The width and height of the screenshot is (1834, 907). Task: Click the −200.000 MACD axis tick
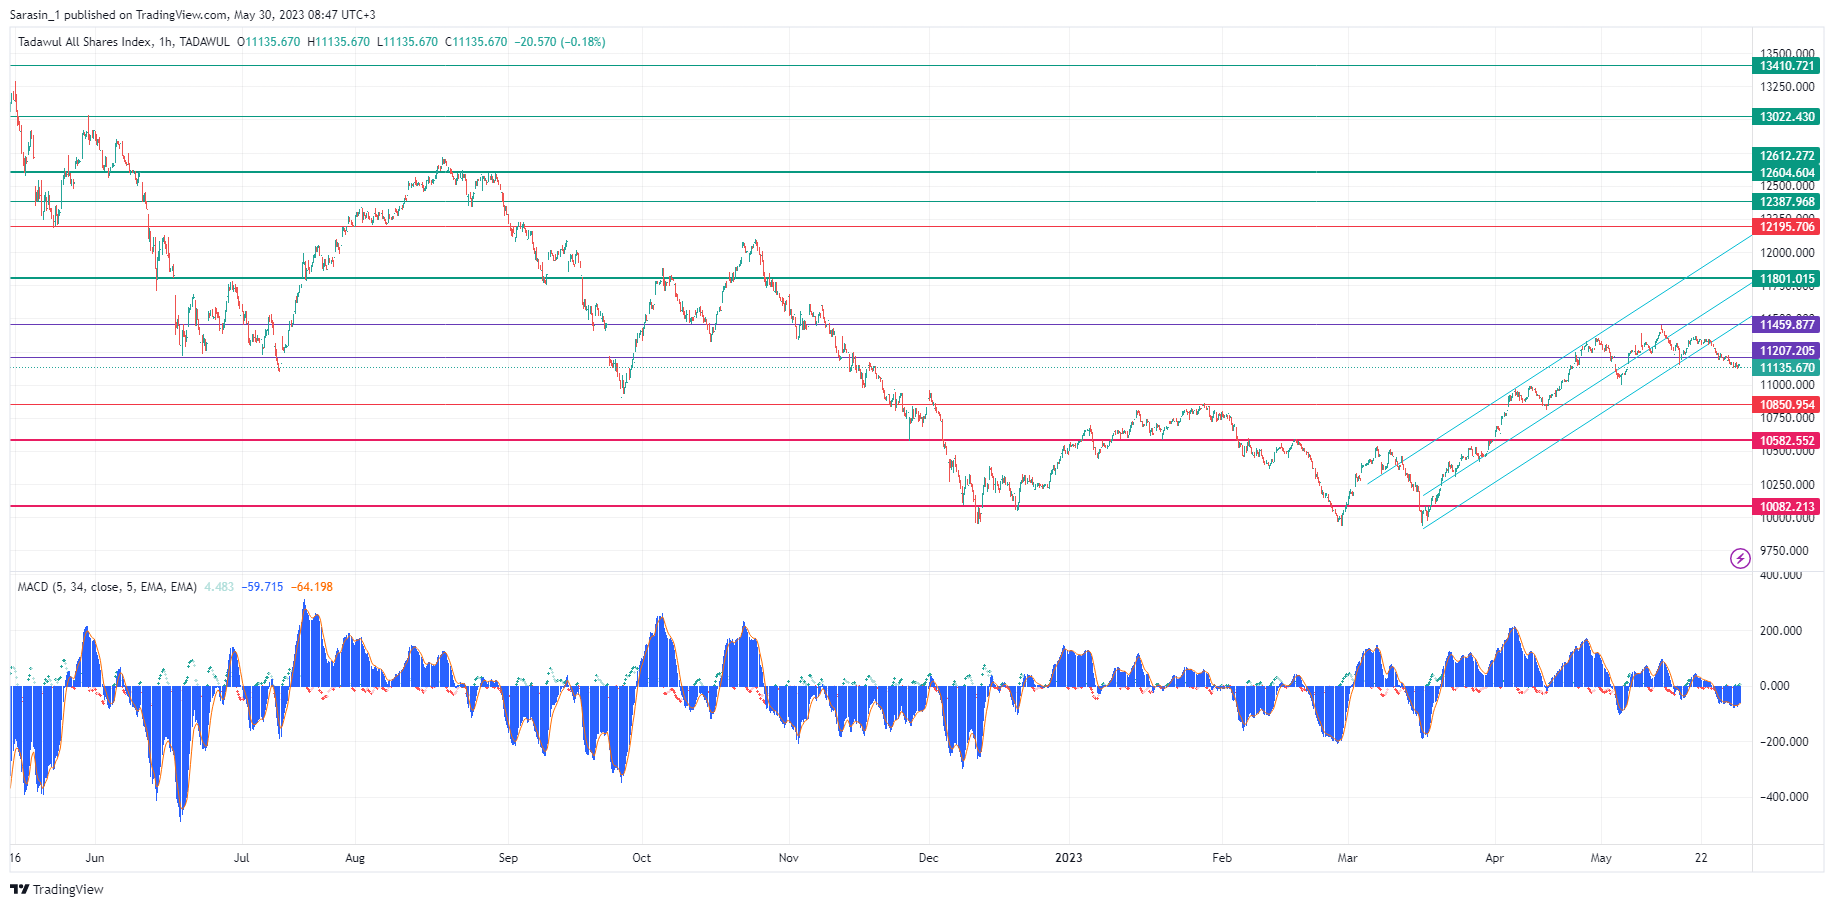(x=1784, y=742)
